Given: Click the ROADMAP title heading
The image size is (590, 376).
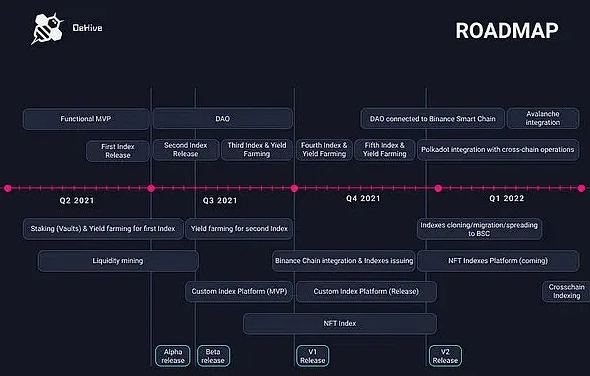Looking at the screenshot, I should pos(507,30).
